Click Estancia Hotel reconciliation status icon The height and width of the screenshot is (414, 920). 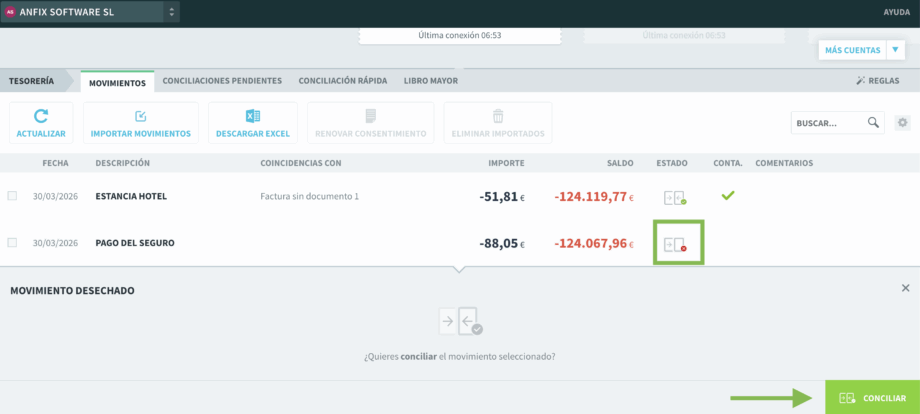pyautogui.click(x=676, y=198)
